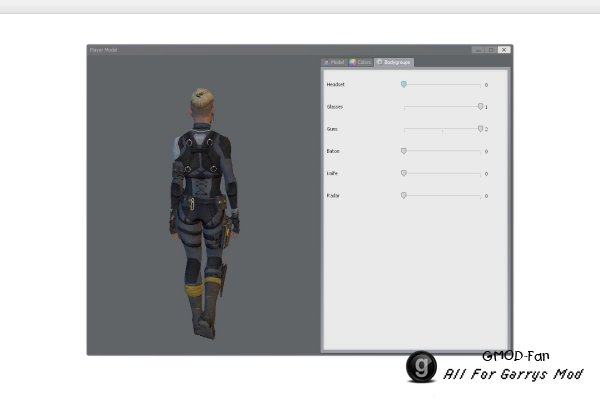The image size is (600, 400).
Task: Minimize the Player Model window
Action: (x=478, y=50)
